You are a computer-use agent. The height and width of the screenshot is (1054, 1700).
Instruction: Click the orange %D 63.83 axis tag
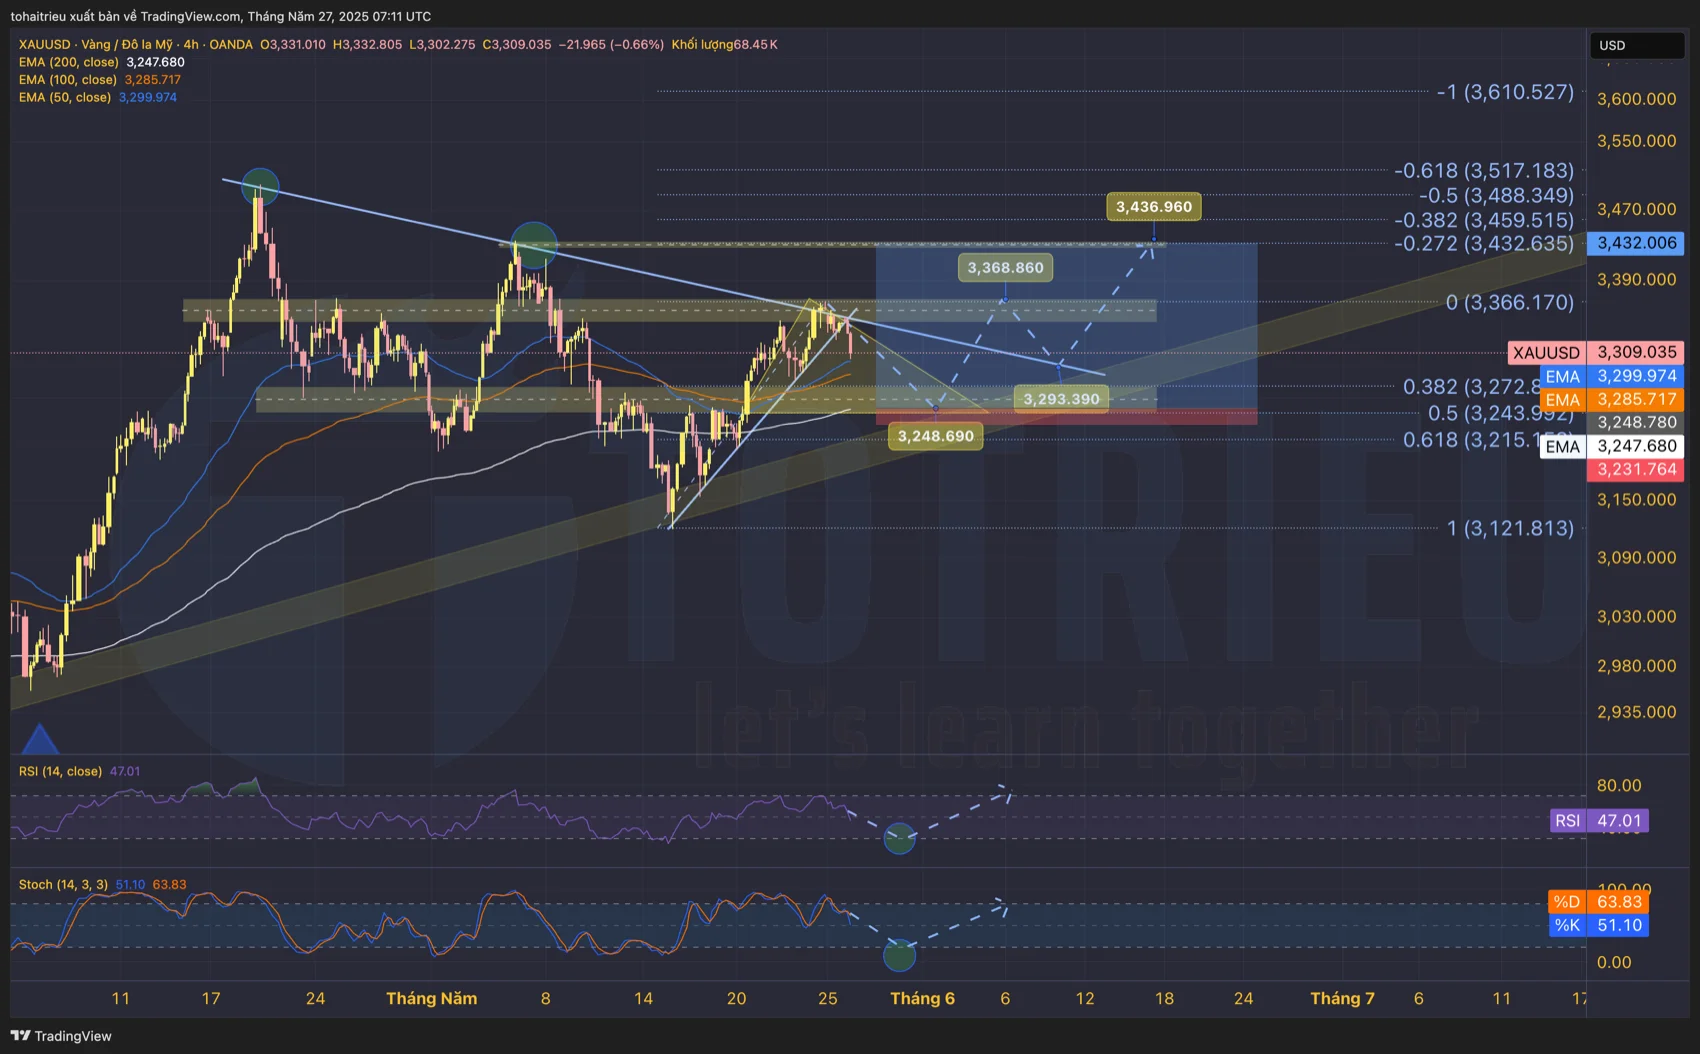(x=1597, y=902)
